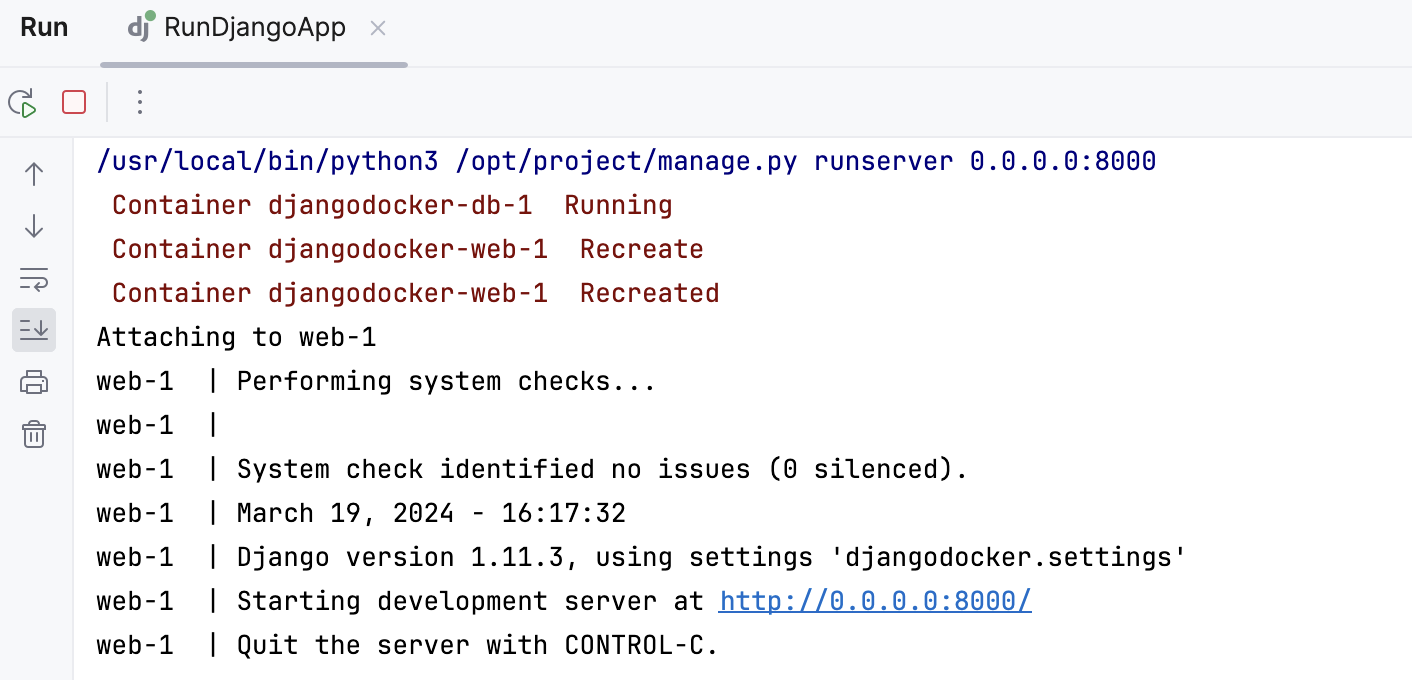Click the manage.py runserver command line

[x=625, y=160]
